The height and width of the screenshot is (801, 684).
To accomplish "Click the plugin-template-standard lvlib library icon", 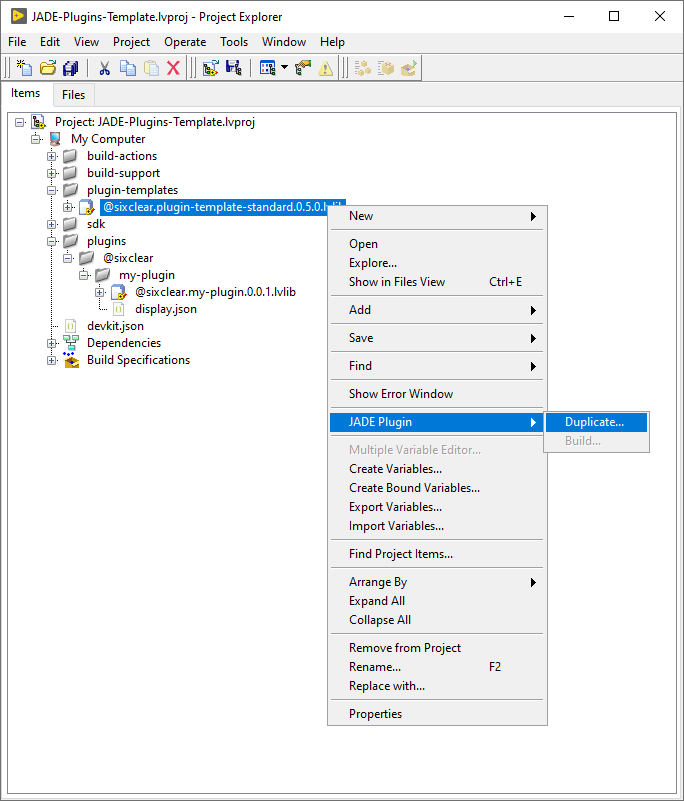I will 87,207.
